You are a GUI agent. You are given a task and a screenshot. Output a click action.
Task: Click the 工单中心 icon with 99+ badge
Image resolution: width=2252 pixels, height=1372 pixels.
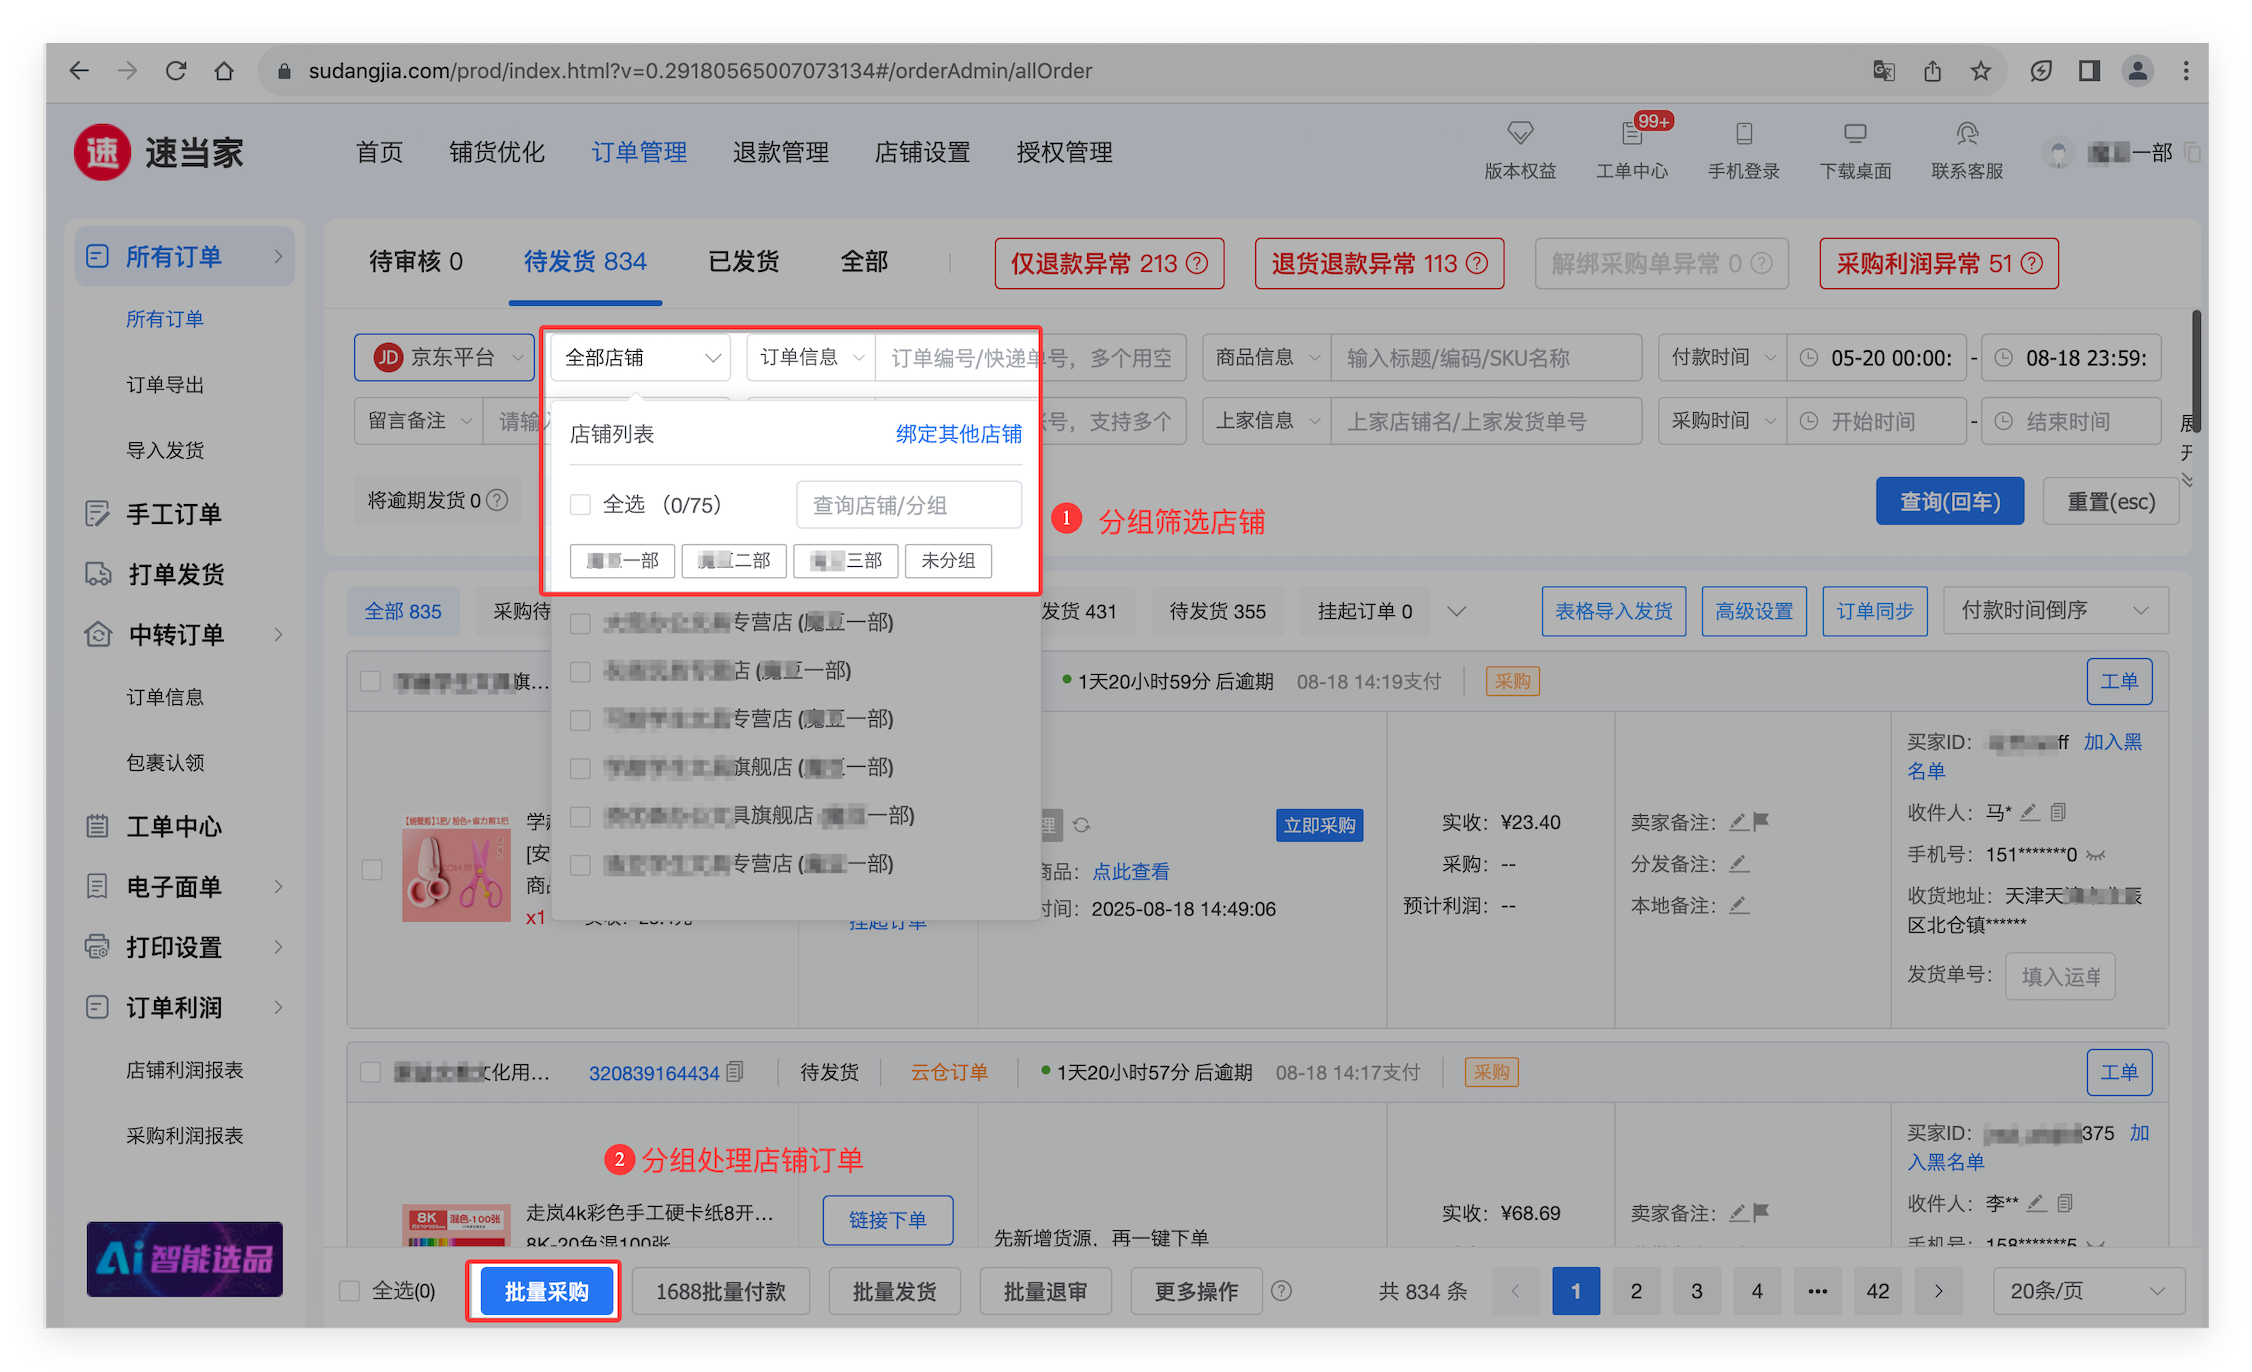point(1632,134)
